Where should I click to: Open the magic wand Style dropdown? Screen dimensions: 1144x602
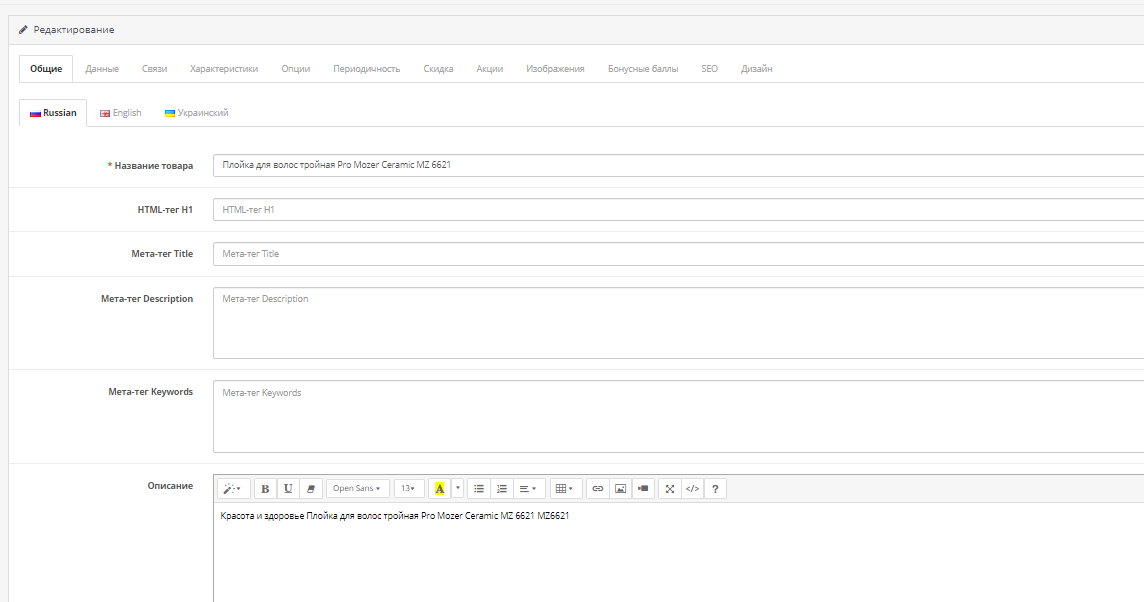(233, 489)
